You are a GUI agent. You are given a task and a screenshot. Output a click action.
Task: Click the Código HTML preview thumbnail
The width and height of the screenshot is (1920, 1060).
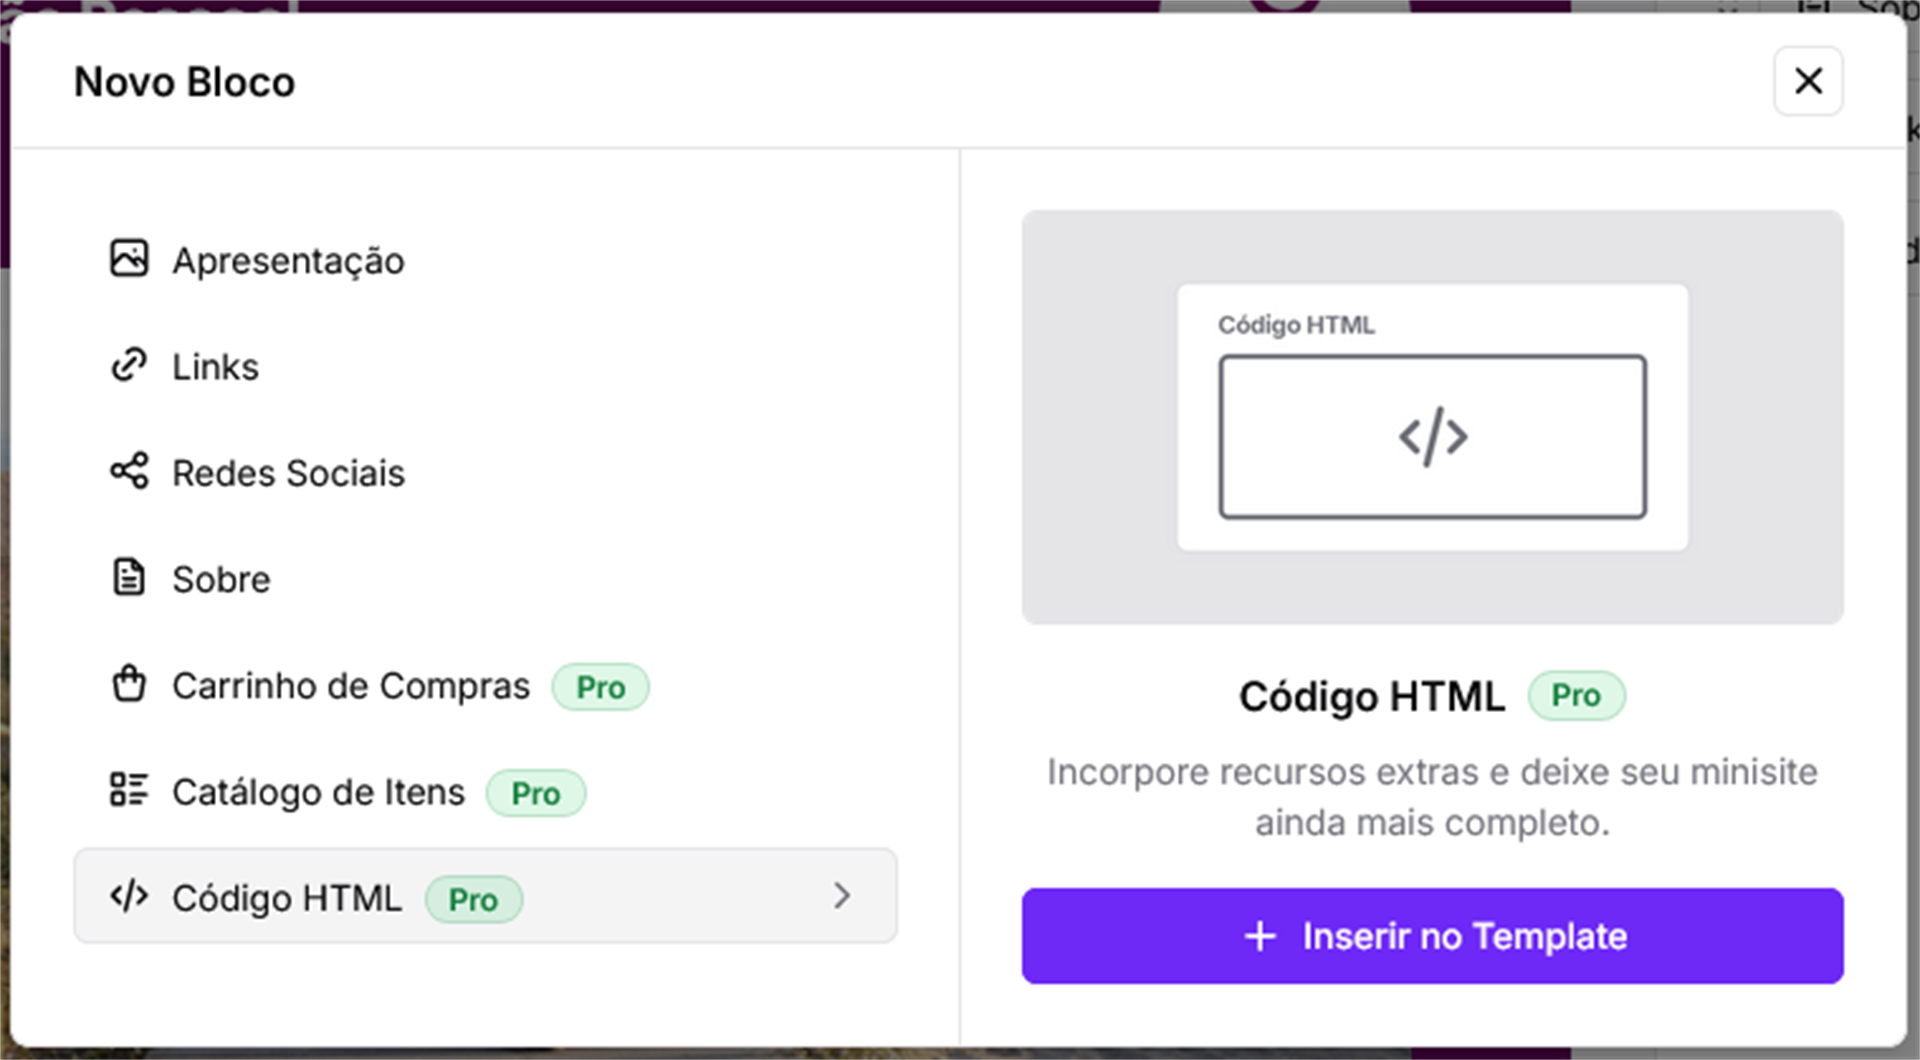1432,417
